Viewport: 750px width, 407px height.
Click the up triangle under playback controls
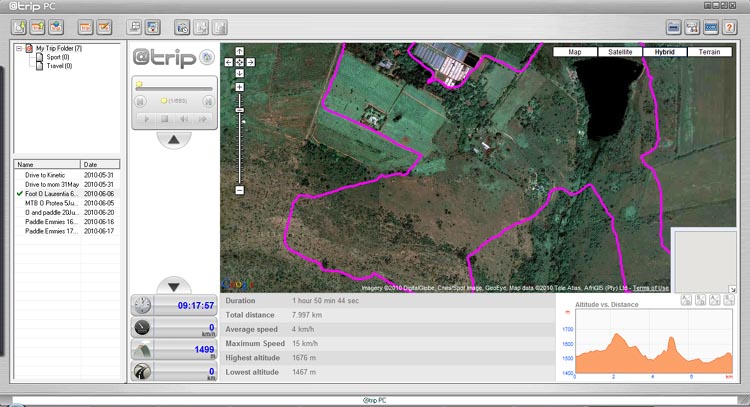(173, 140)
